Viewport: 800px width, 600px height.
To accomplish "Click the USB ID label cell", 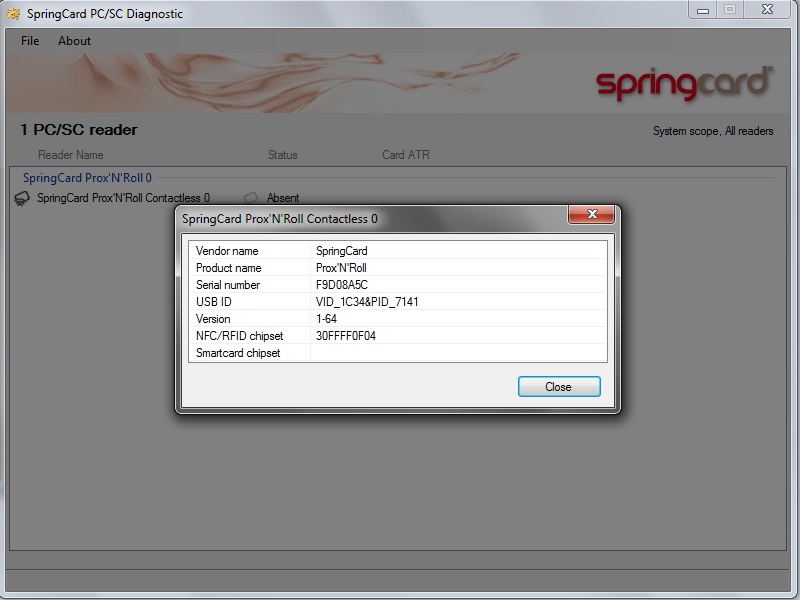I will click(249, 302).
